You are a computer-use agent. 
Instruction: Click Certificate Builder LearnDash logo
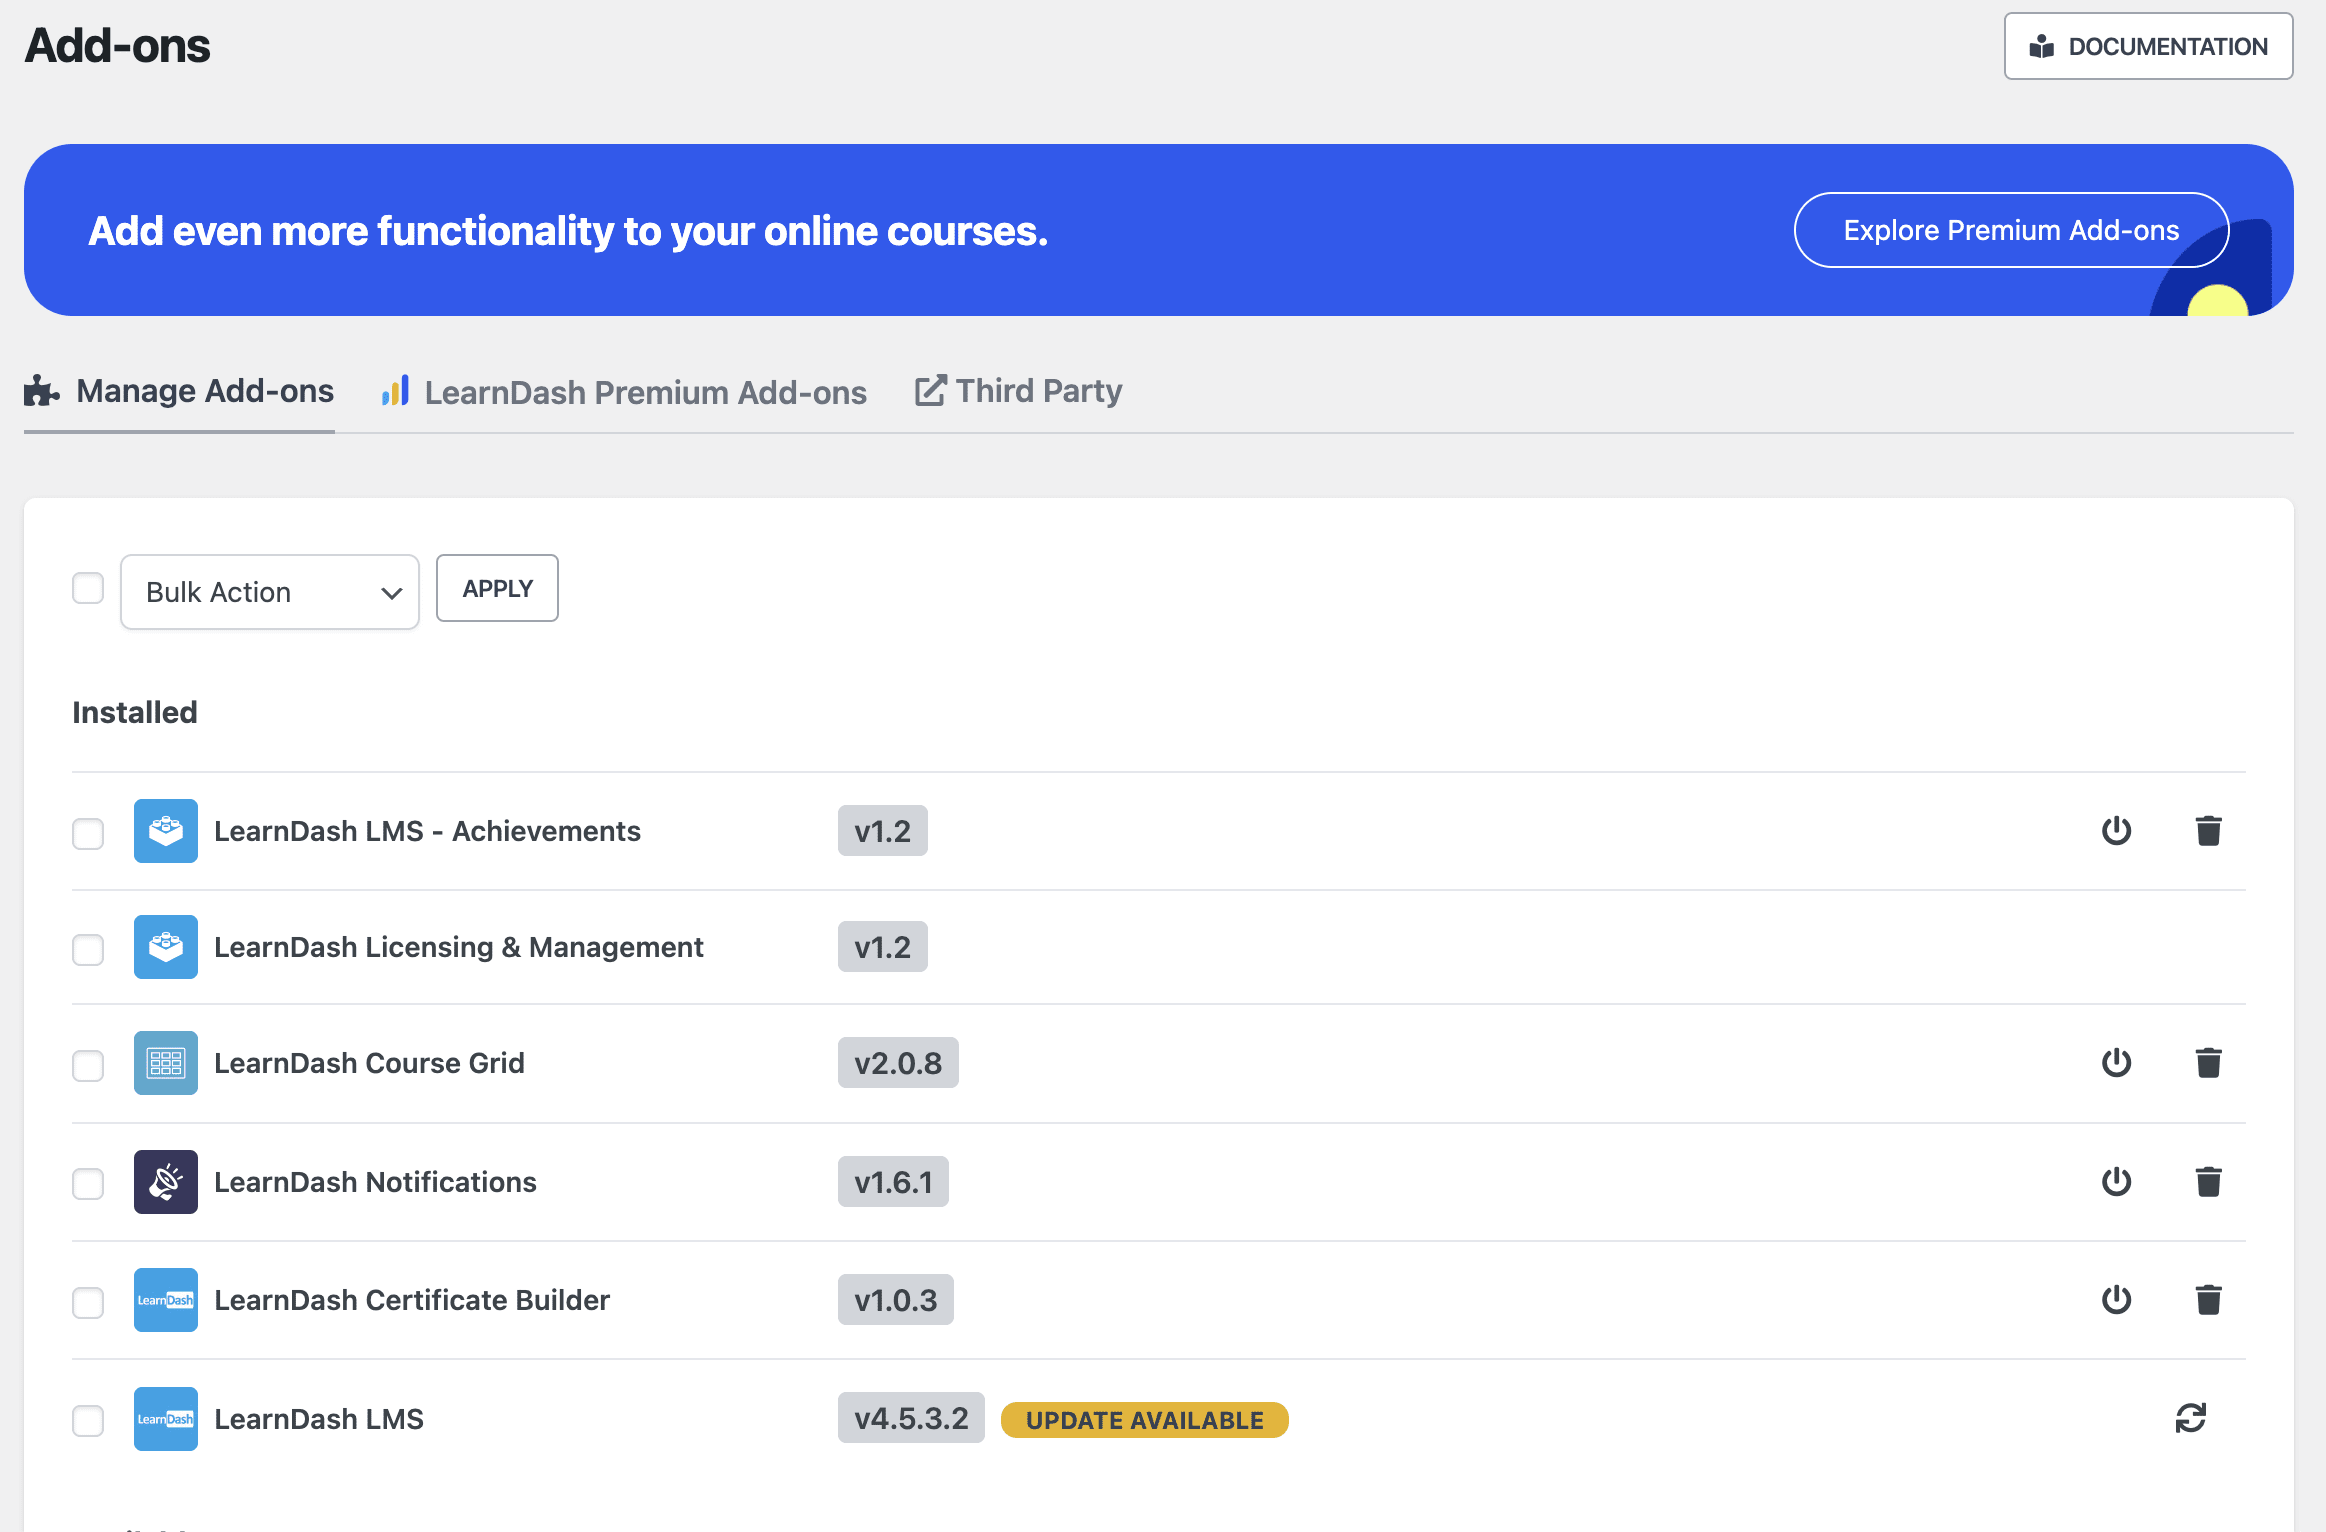click(166, 1300)
